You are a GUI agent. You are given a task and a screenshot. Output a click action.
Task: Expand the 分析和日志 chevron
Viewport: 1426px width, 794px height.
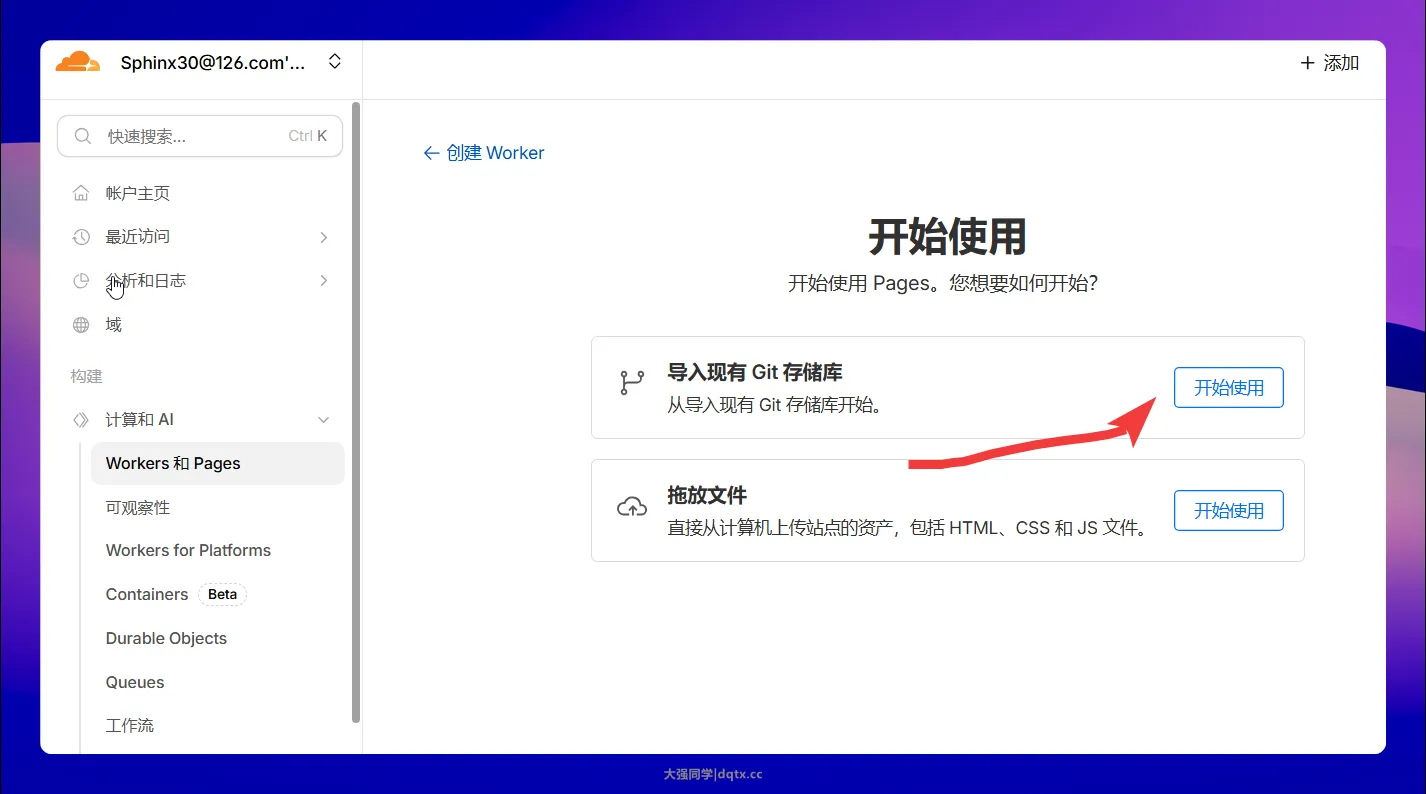[323, 281]
